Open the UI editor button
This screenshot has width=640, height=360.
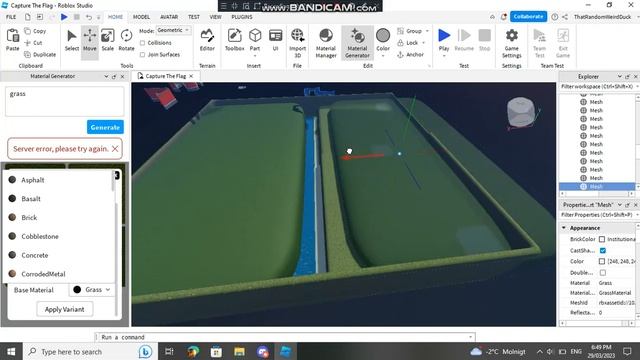[x=276, y=41]
